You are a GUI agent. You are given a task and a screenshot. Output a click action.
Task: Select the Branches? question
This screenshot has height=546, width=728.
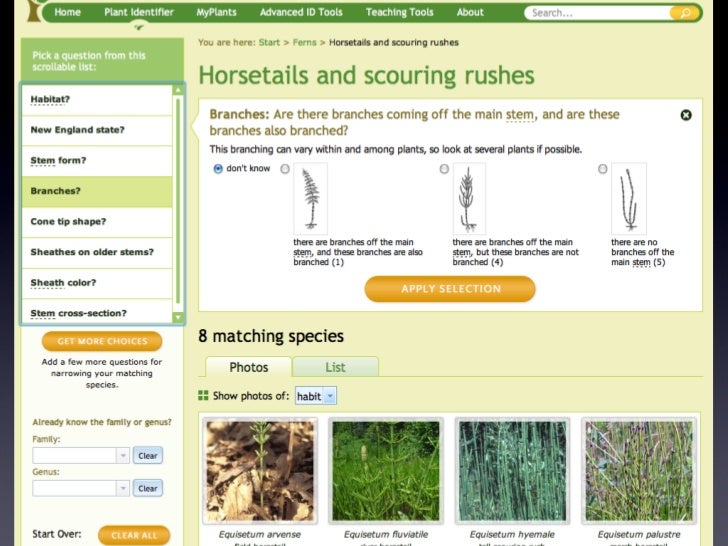point(97,191)
